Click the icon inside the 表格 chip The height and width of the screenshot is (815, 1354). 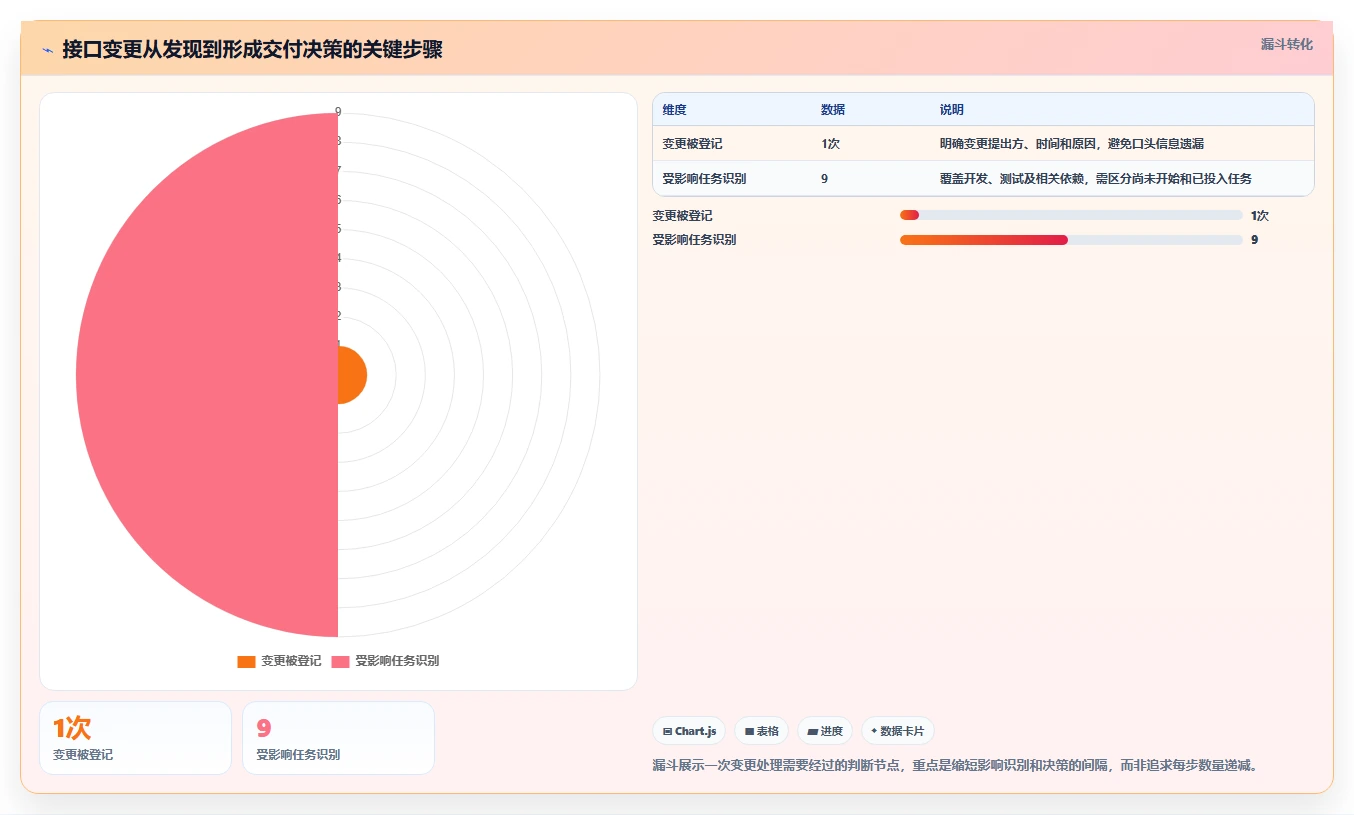click(749, 732)
